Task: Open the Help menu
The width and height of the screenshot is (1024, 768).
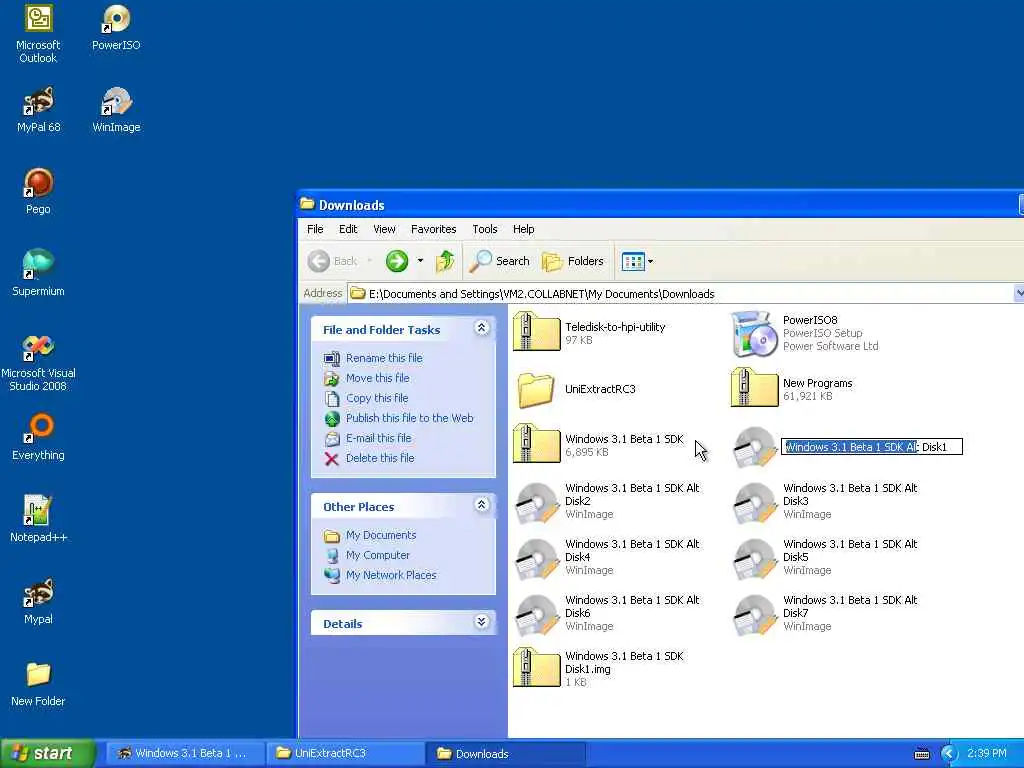Action: (523, 229)
